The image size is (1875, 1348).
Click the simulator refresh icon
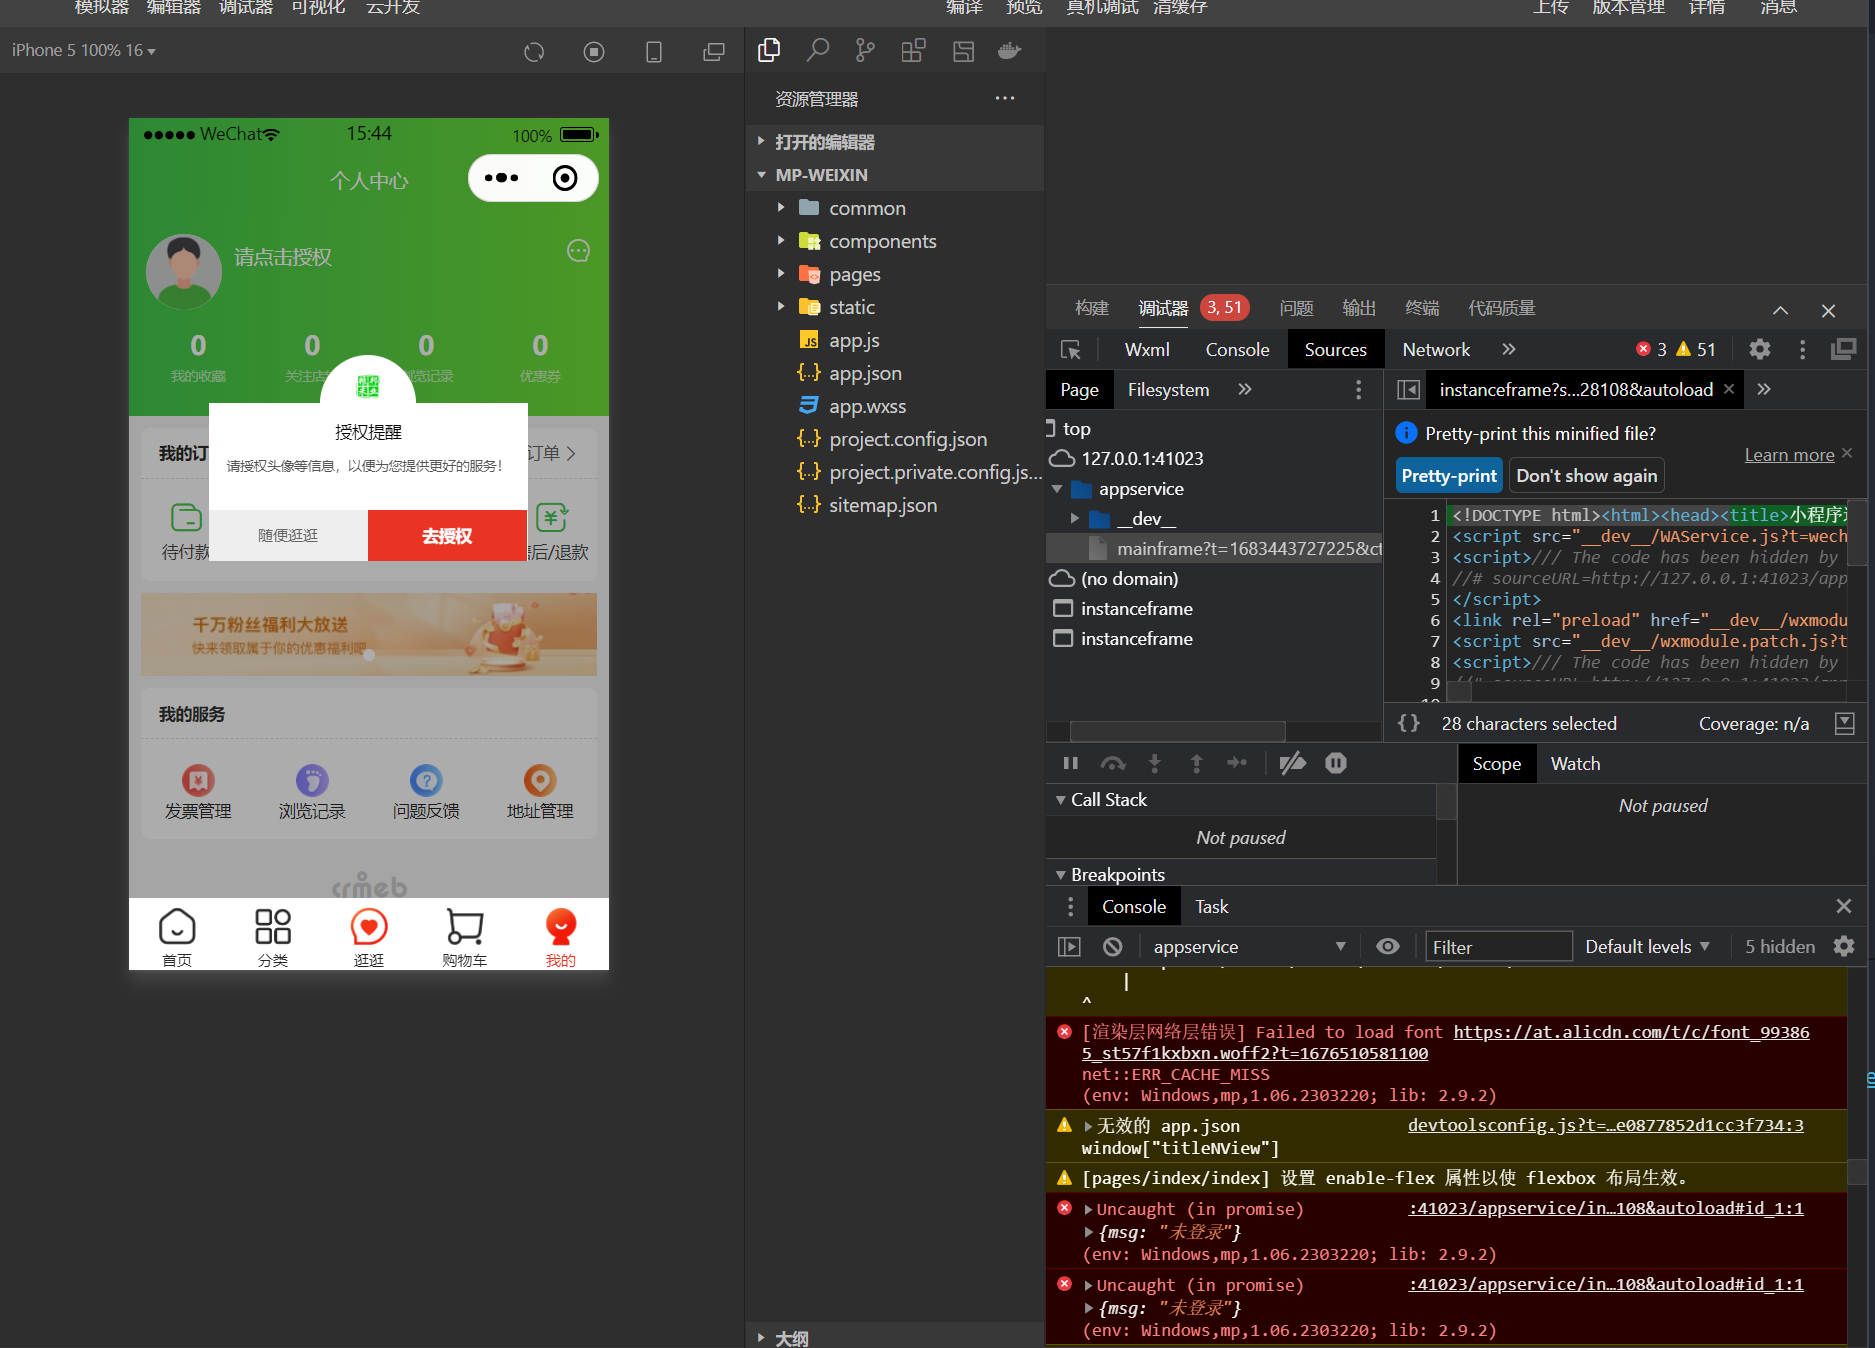point(534,52)
